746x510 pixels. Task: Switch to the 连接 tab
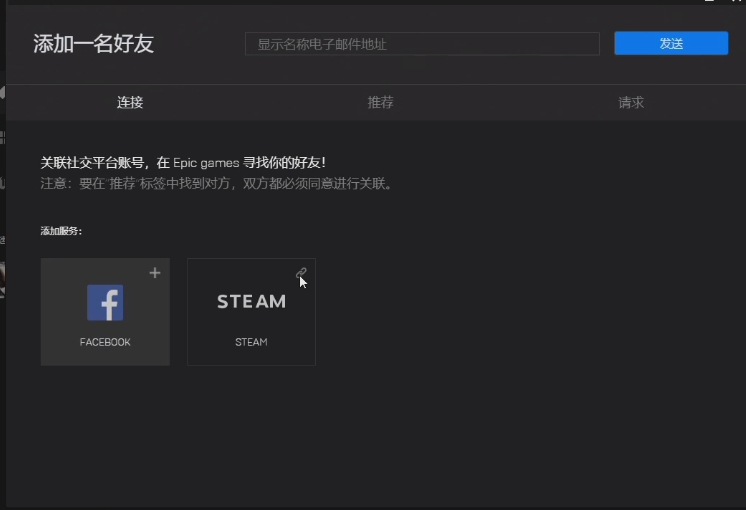click(x=130, y=102)
